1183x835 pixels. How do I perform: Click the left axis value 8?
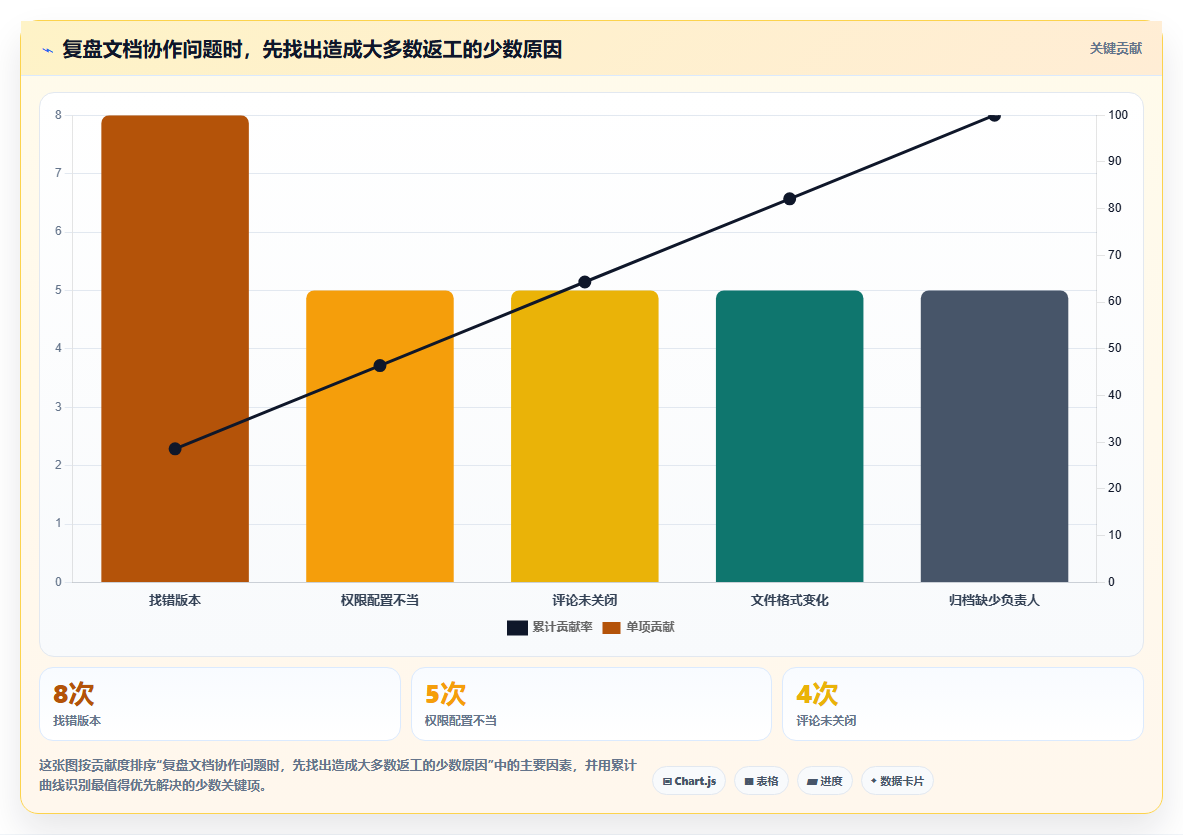coord(58,115)
